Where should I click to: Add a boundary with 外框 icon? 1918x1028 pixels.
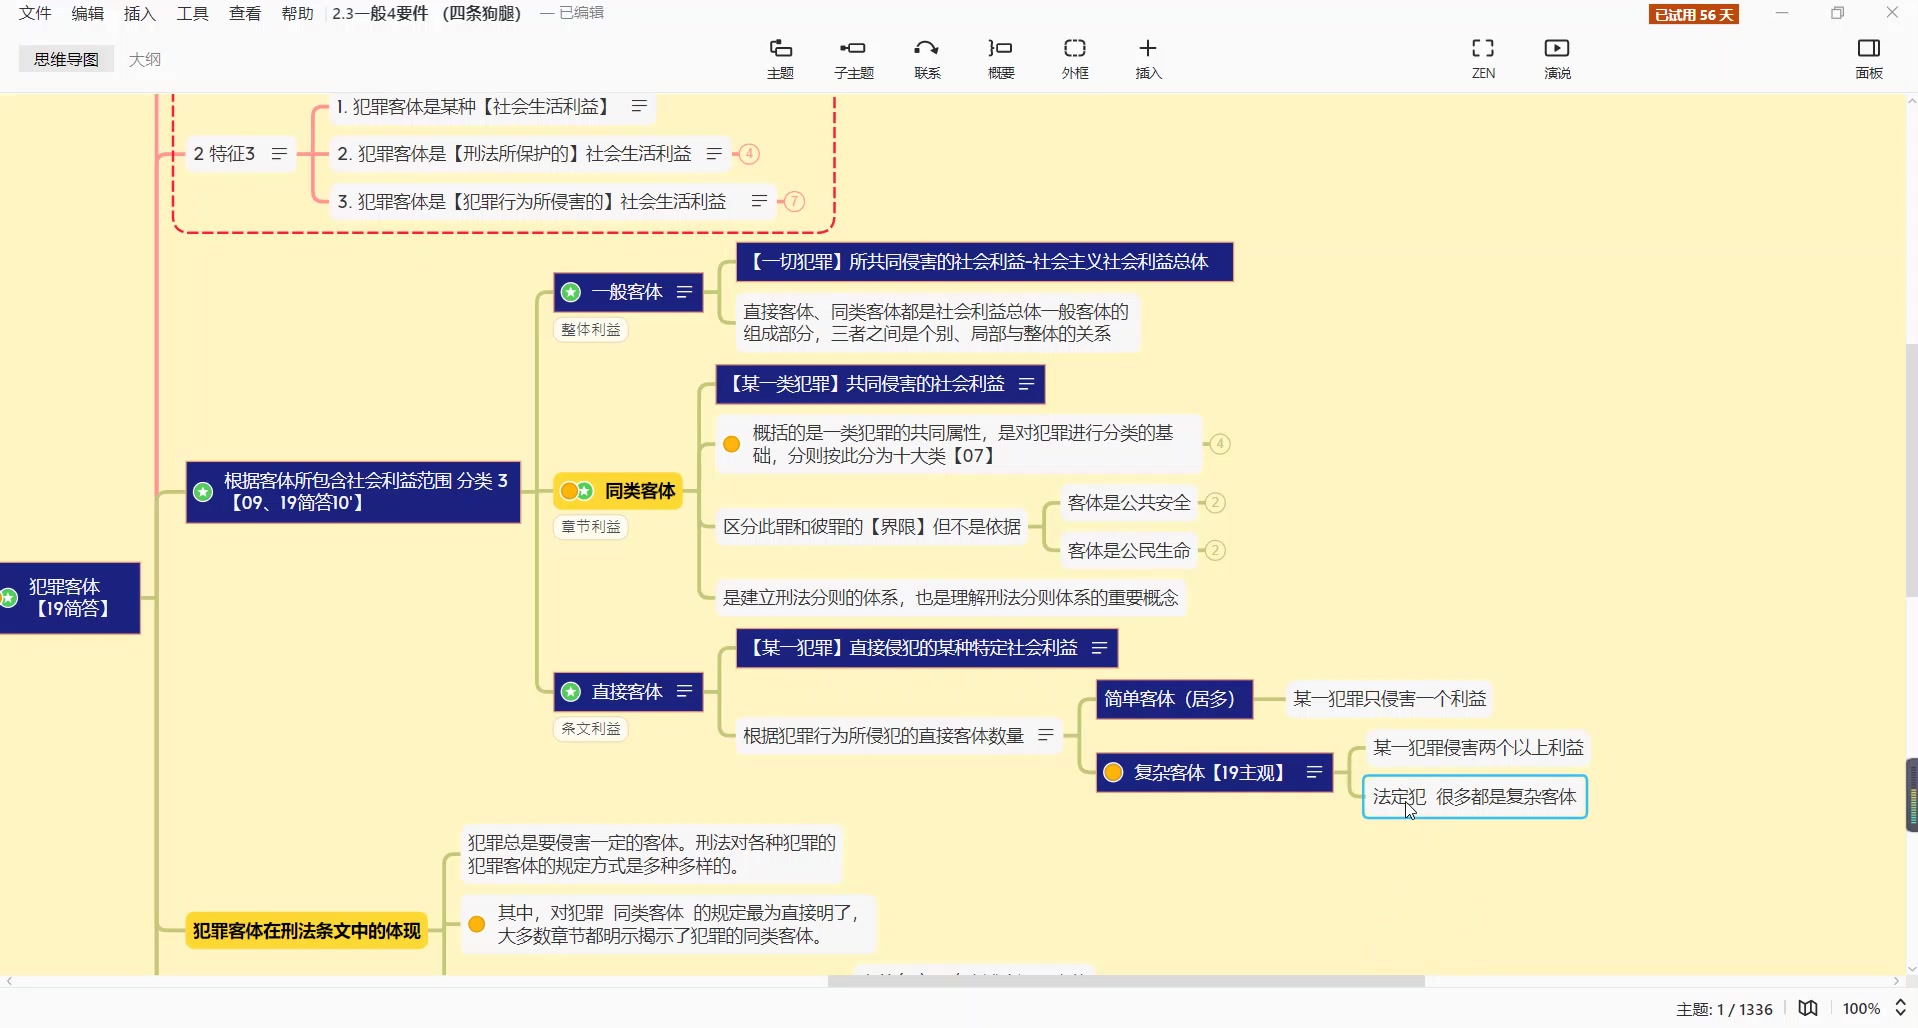pos(1075,59)
